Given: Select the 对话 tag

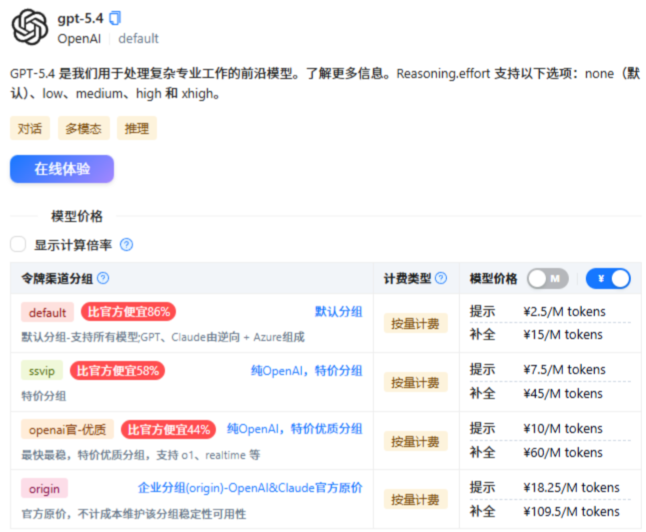Looking at the screenshot, I should coord(30,129).
